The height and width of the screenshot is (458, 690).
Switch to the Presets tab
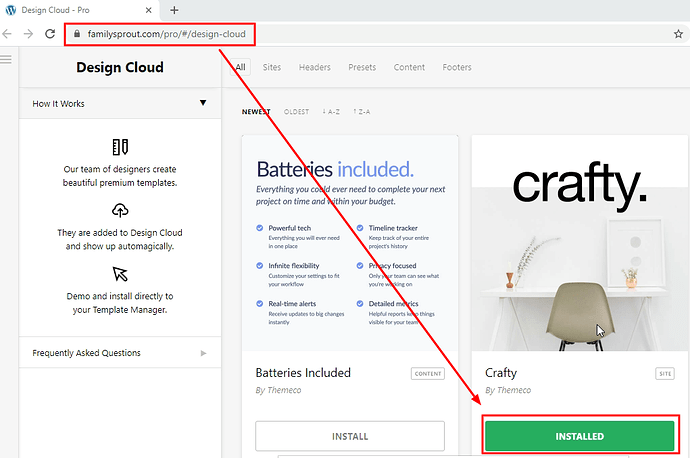click(x=362, y=67)
